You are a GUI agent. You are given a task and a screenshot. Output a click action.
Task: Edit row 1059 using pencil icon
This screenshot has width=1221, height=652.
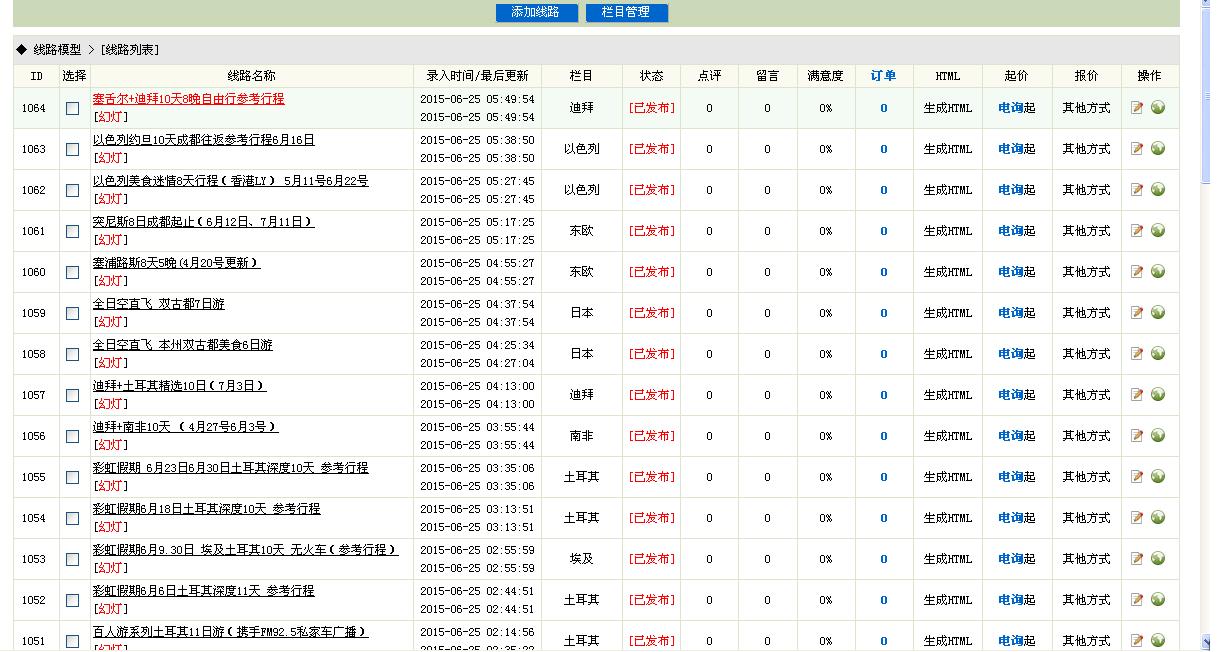coord(1137,312)
